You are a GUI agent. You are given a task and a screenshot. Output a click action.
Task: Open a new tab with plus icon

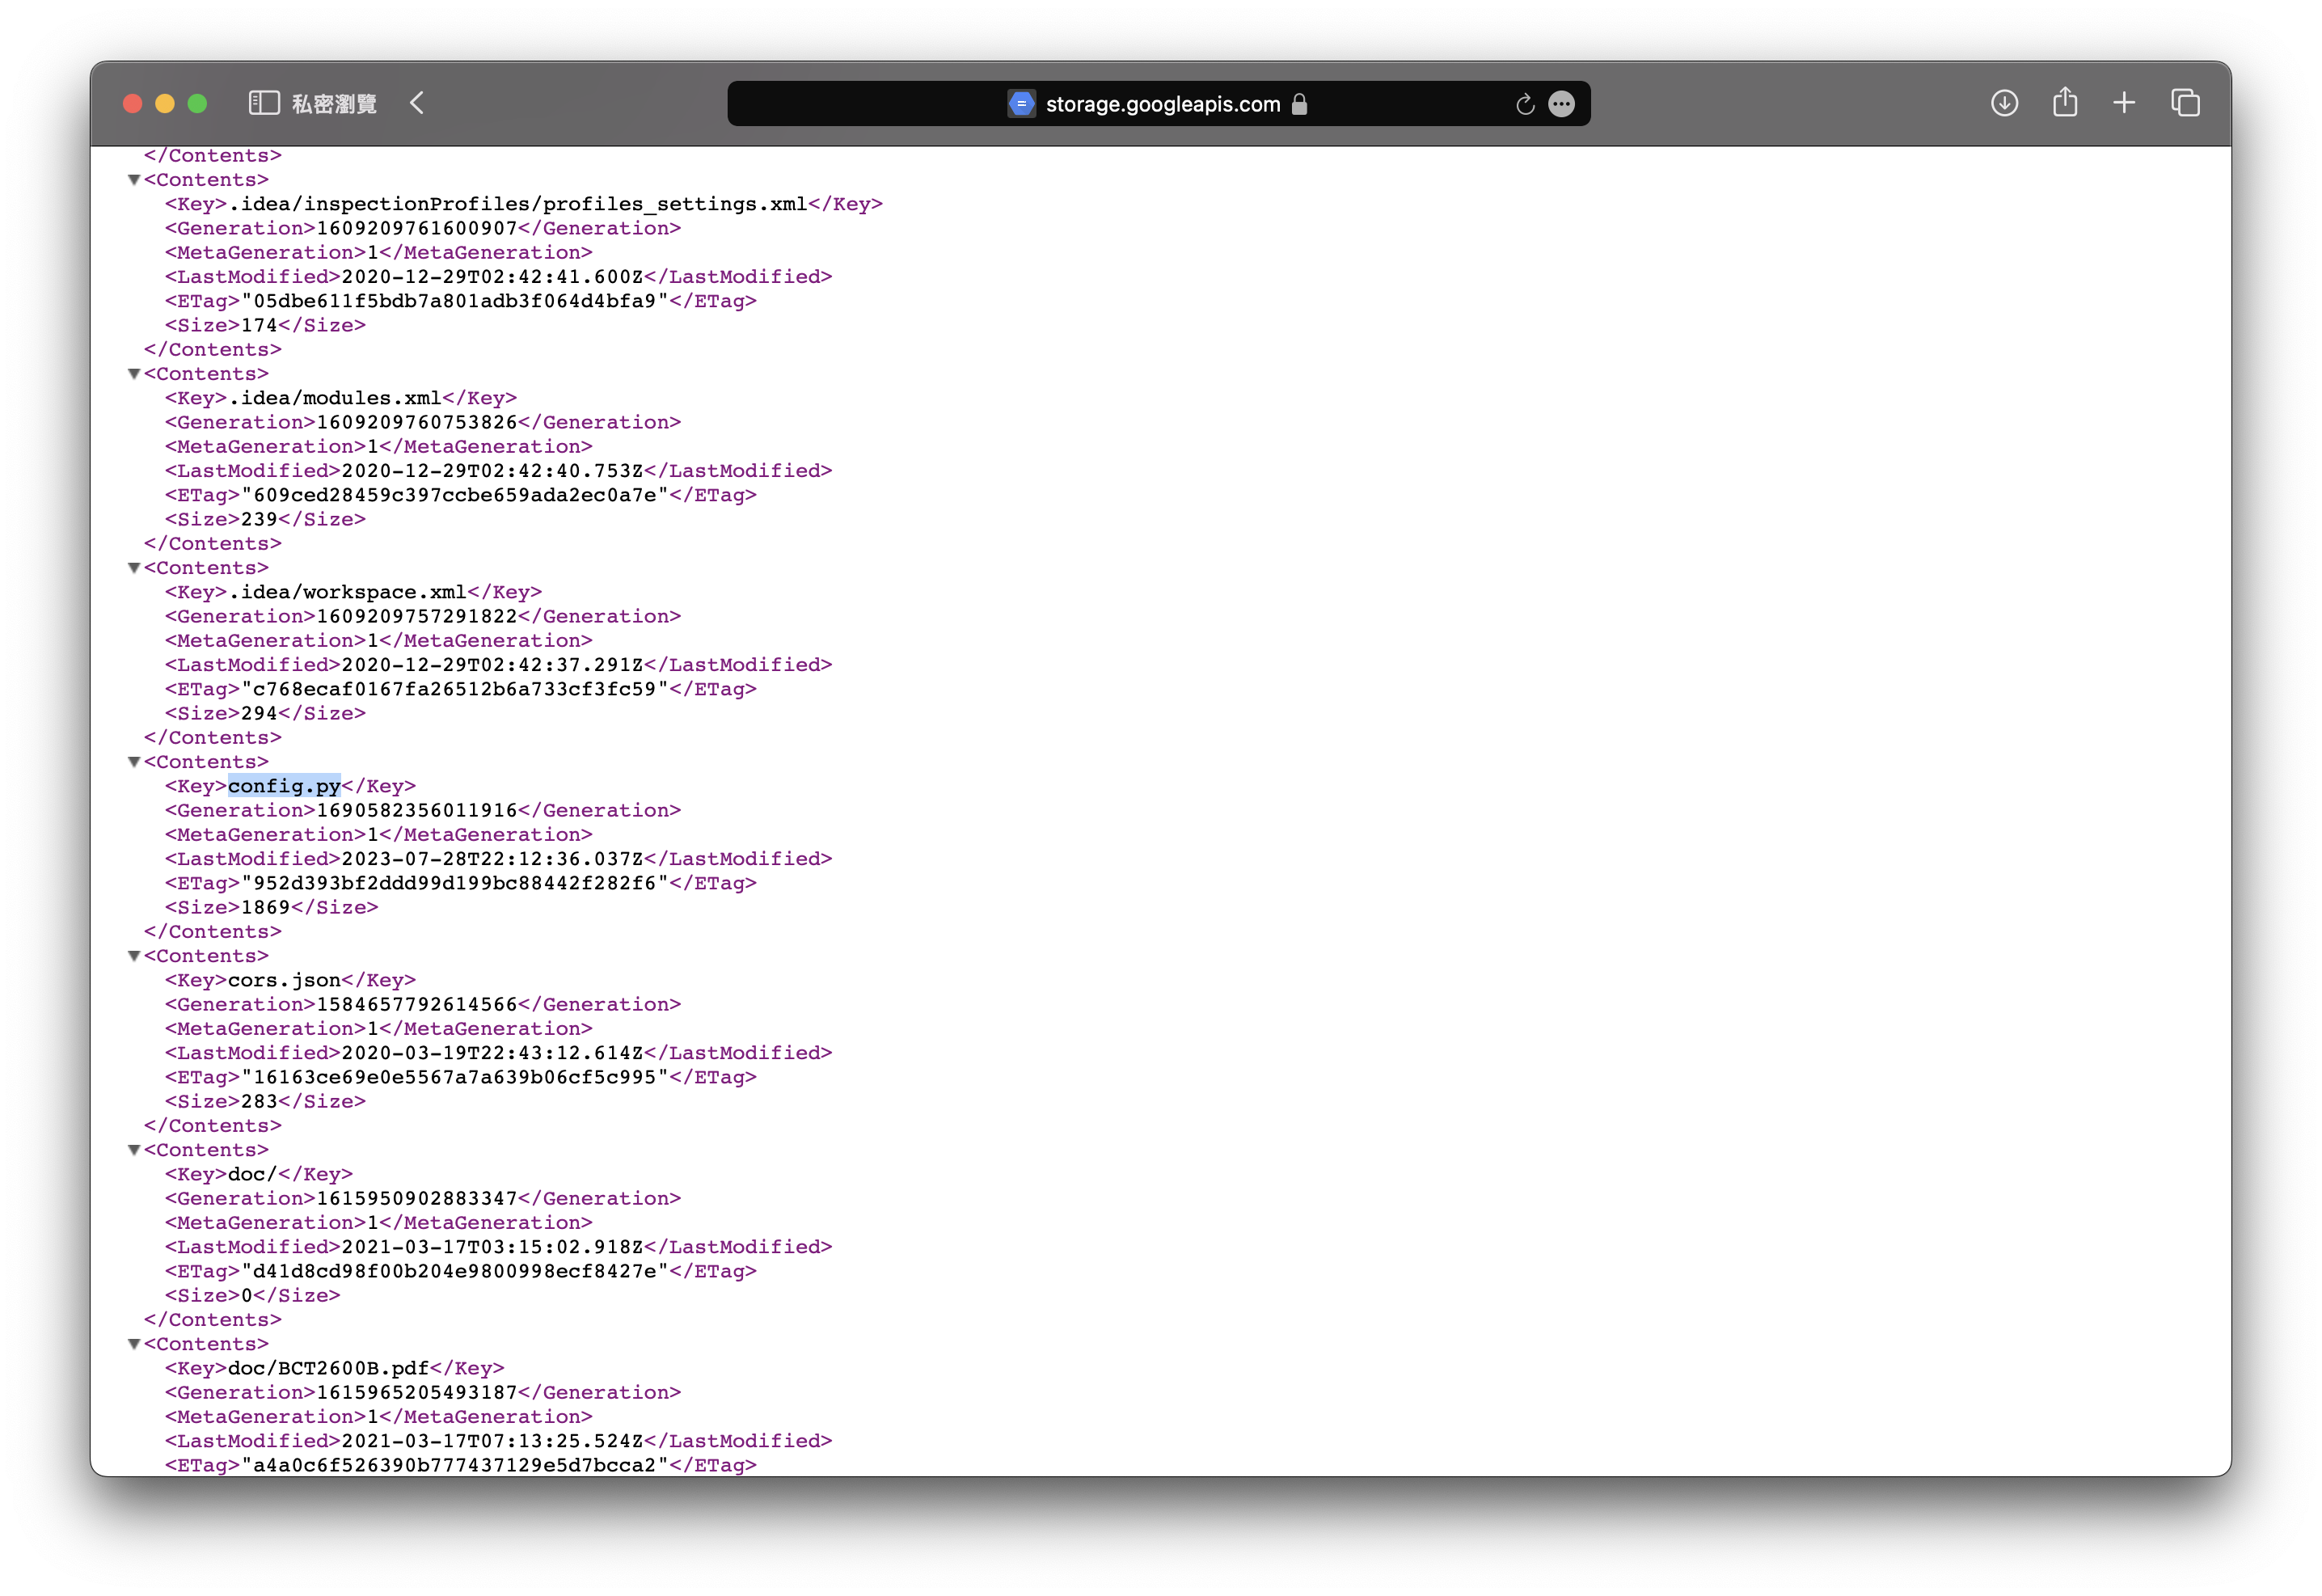[x=2124, y=103]
